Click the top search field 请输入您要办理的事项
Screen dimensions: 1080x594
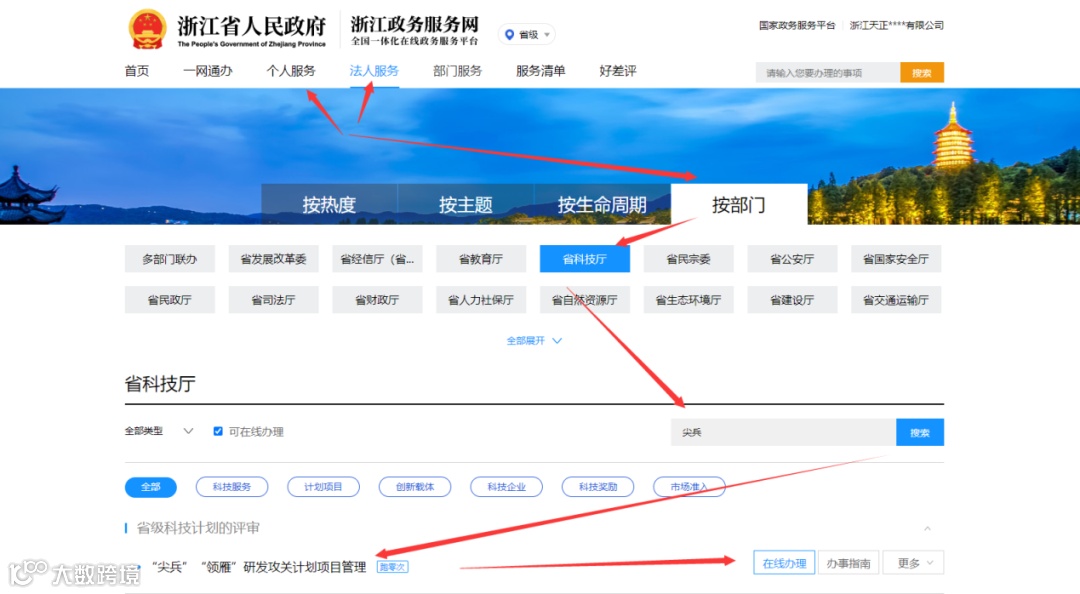click(828, 72)
